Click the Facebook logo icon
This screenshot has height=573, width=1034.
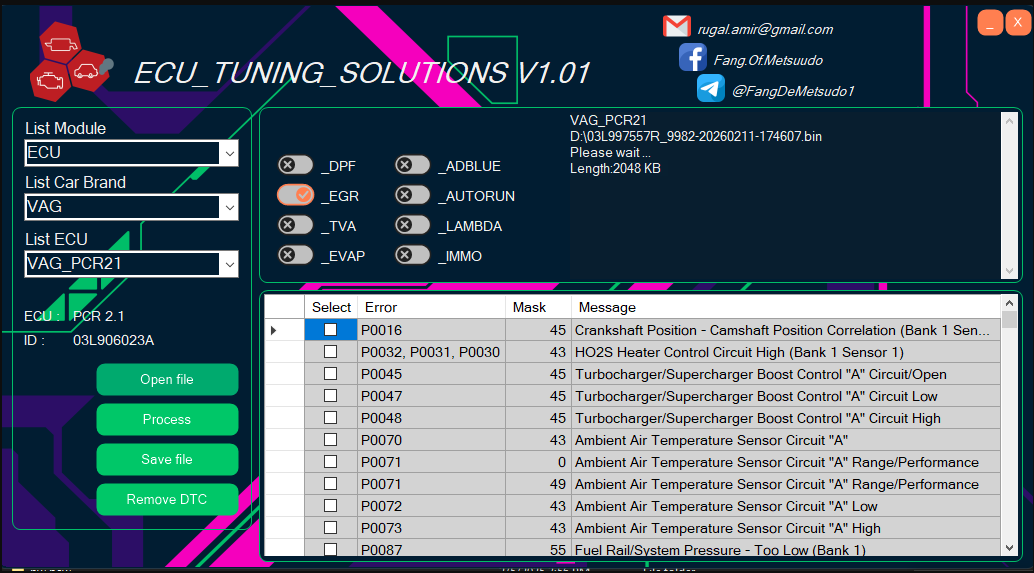[692, 58]
